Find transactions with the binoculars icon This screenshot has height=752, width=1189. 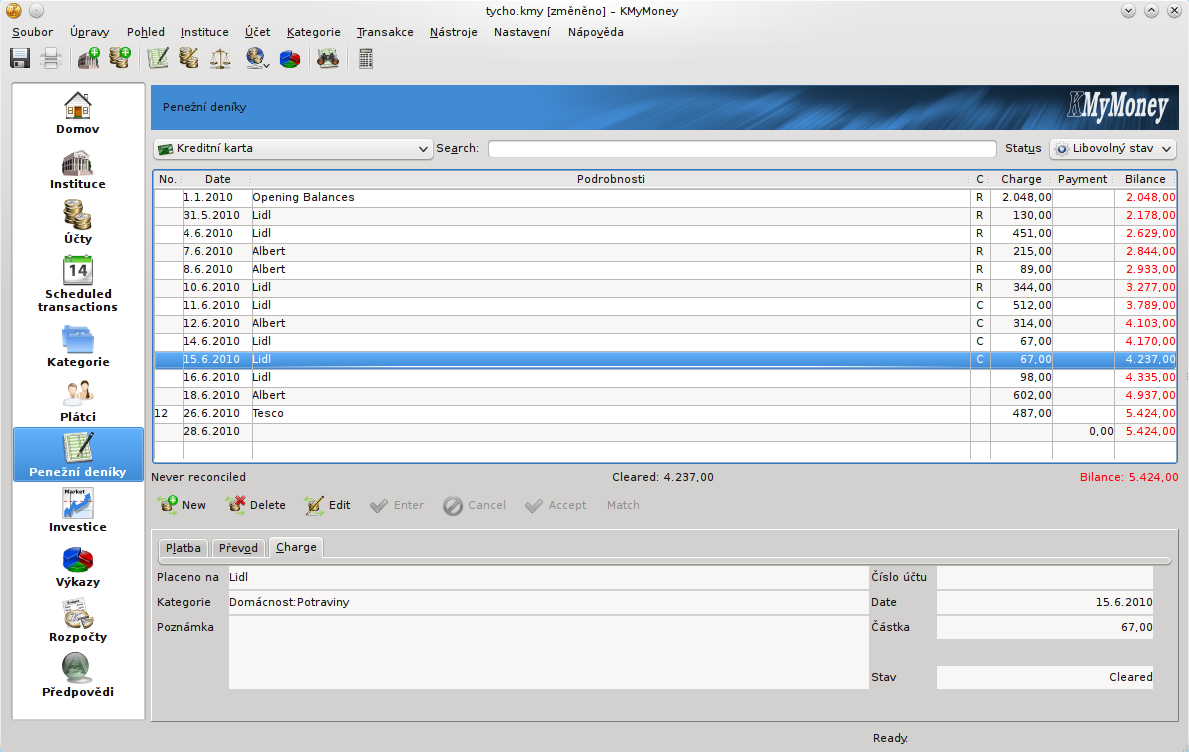click(x=328, y=58)
